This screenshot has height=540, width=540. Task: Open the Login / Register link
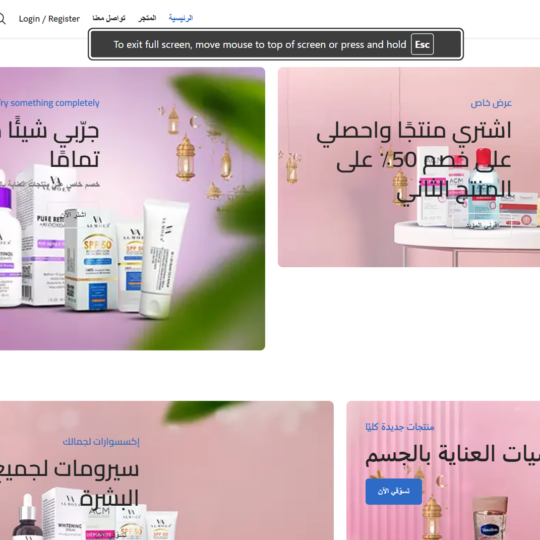(x=49, y=19)
